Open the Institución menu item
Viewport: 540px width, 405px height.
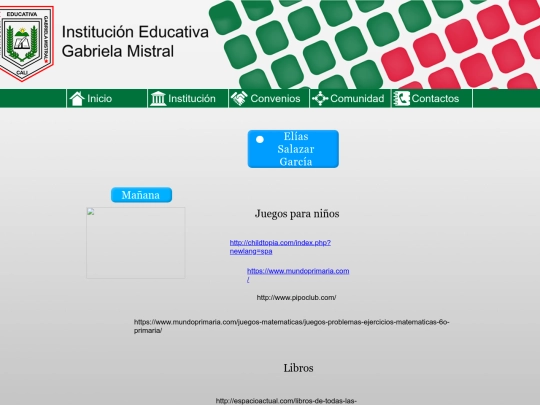tap(188, 98)
